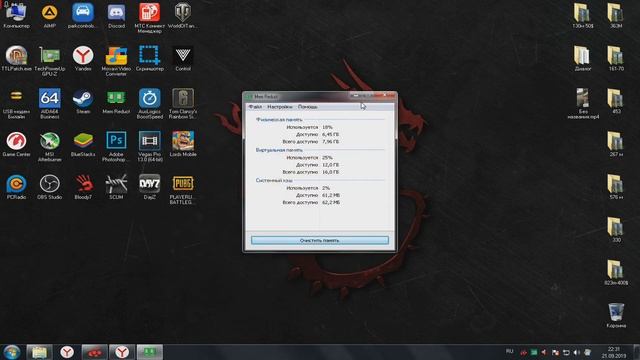Click the RU language indicator
The image size is (640, 360).
pos(509,351)
